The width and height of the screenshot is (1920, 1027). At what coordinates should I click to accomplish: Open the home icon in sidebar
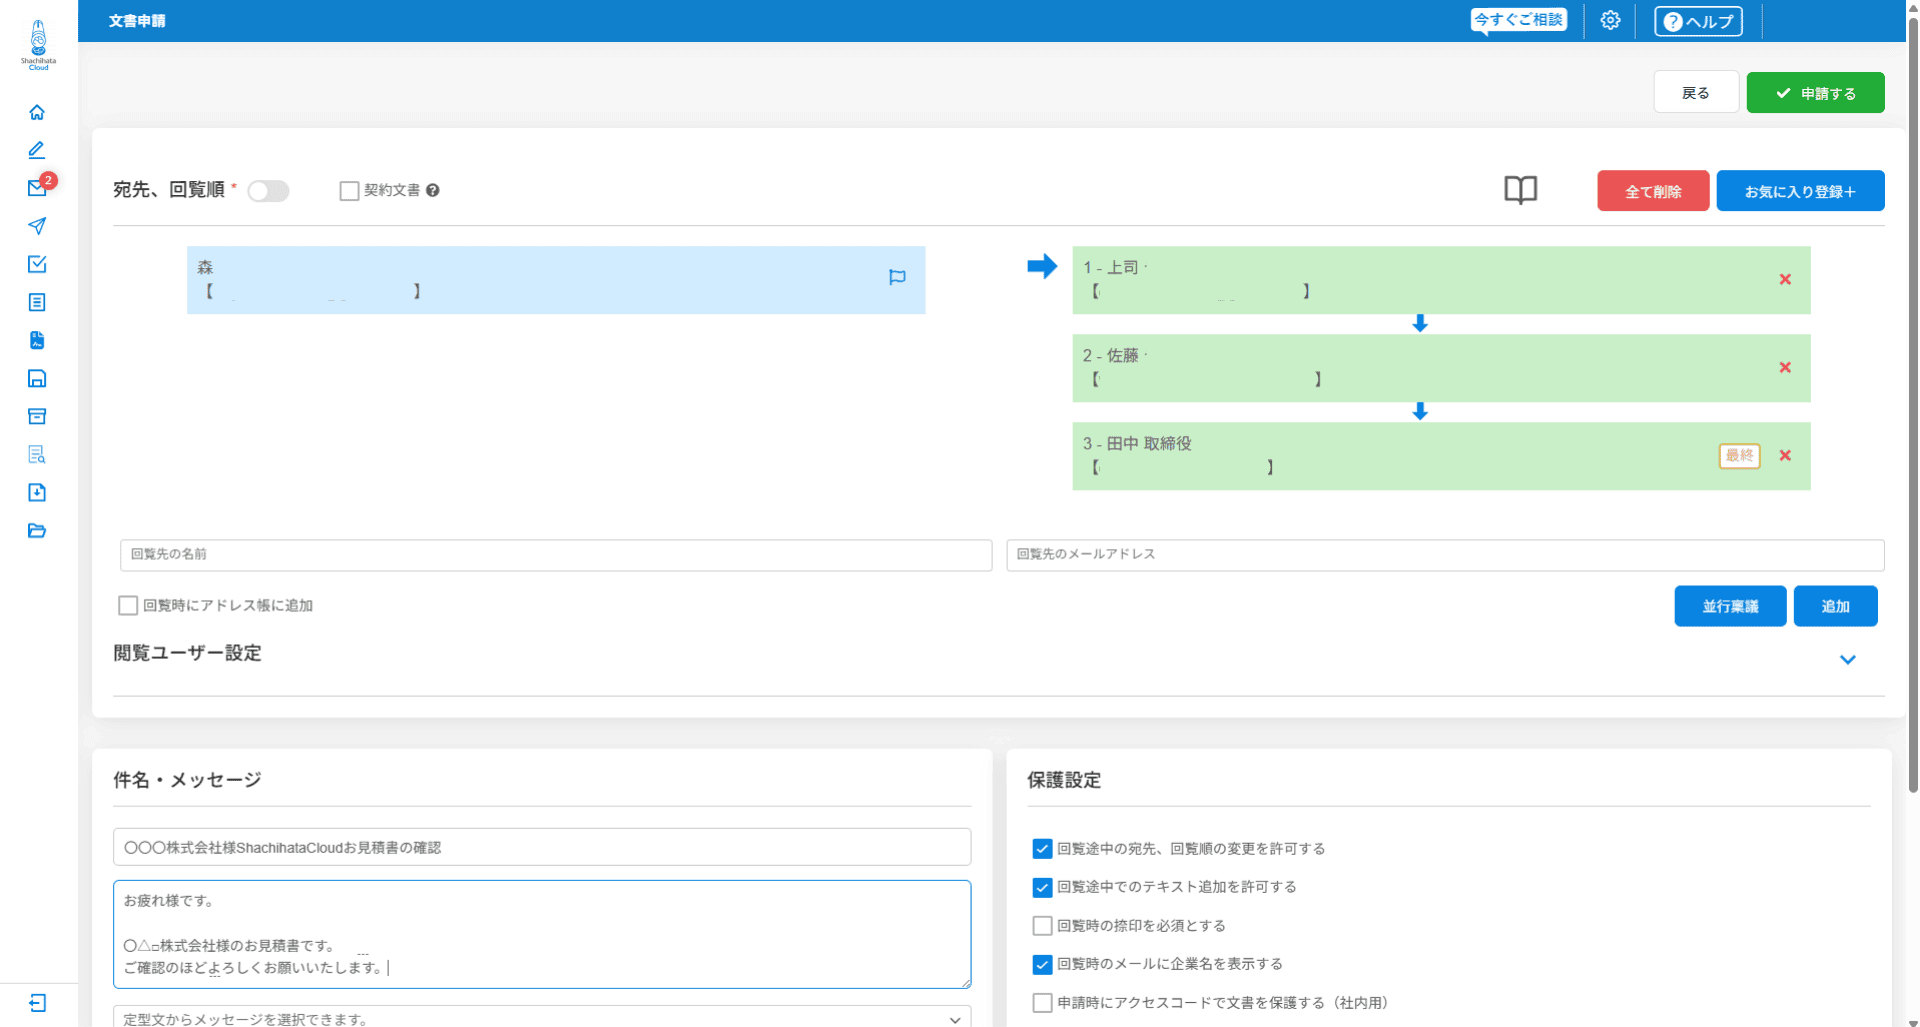(37, 112)
